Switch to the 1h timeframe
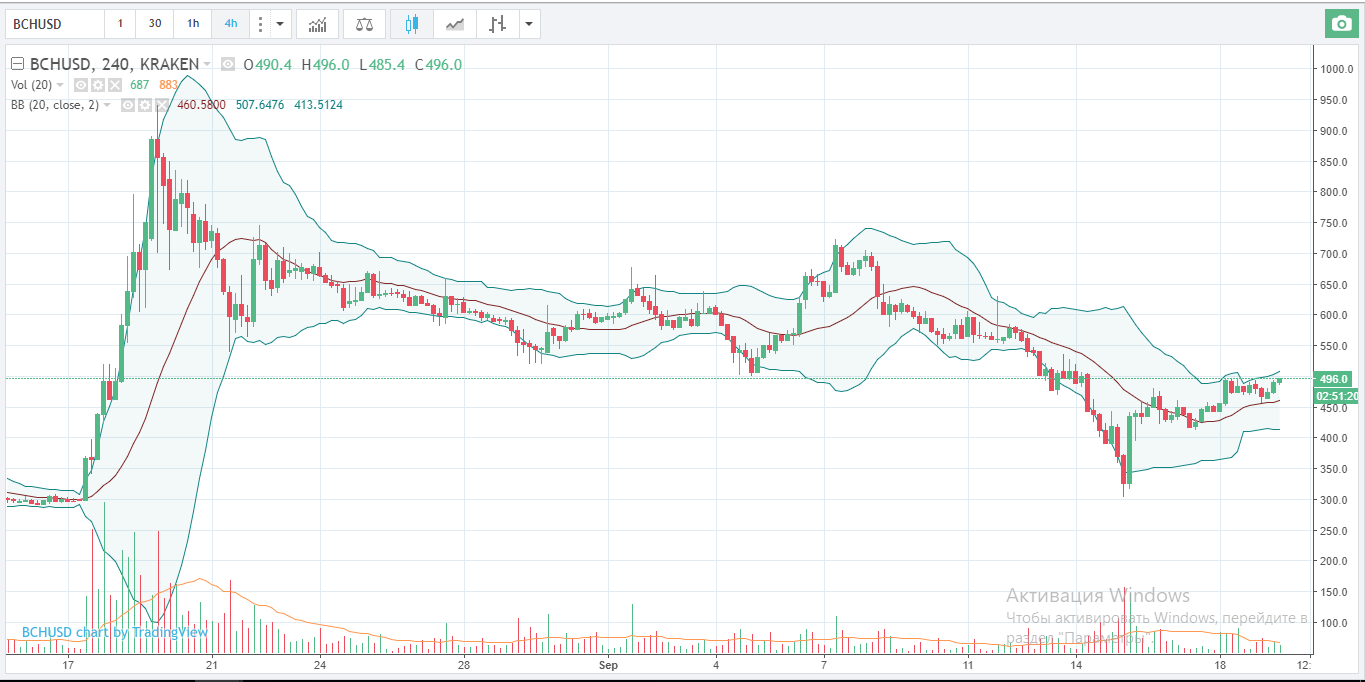The image size is (1365, 682). coord(193,23)
